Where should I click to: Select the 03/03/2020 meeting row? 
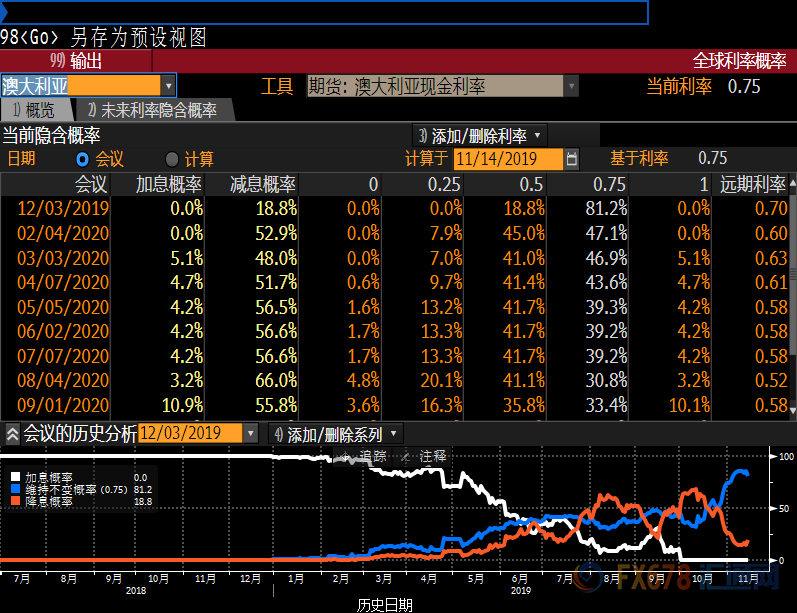pyautogui.click(x=394, y=258)
